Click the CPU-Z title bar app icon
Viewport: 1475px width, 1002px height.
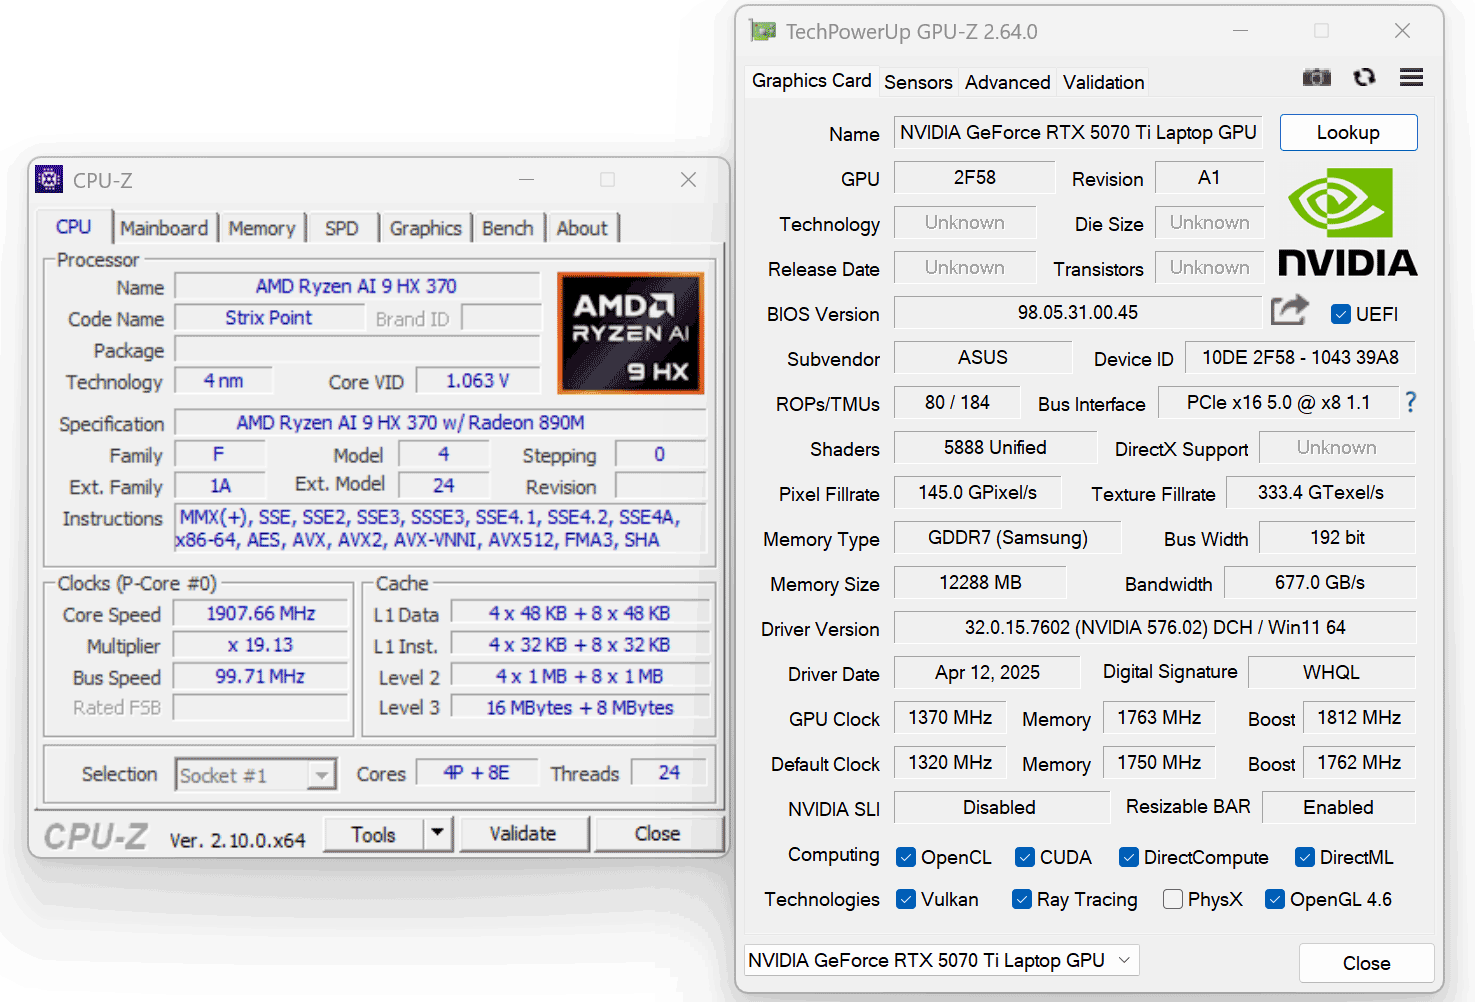[x=49, y=179]
